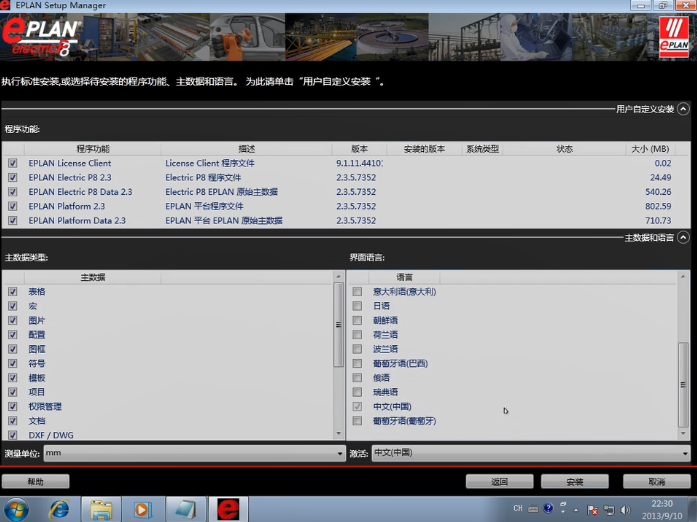Open the blue help icon in system tray
The width and height of the screenshot is (697, 522).
pyautogui.click(x=549, y=508)
